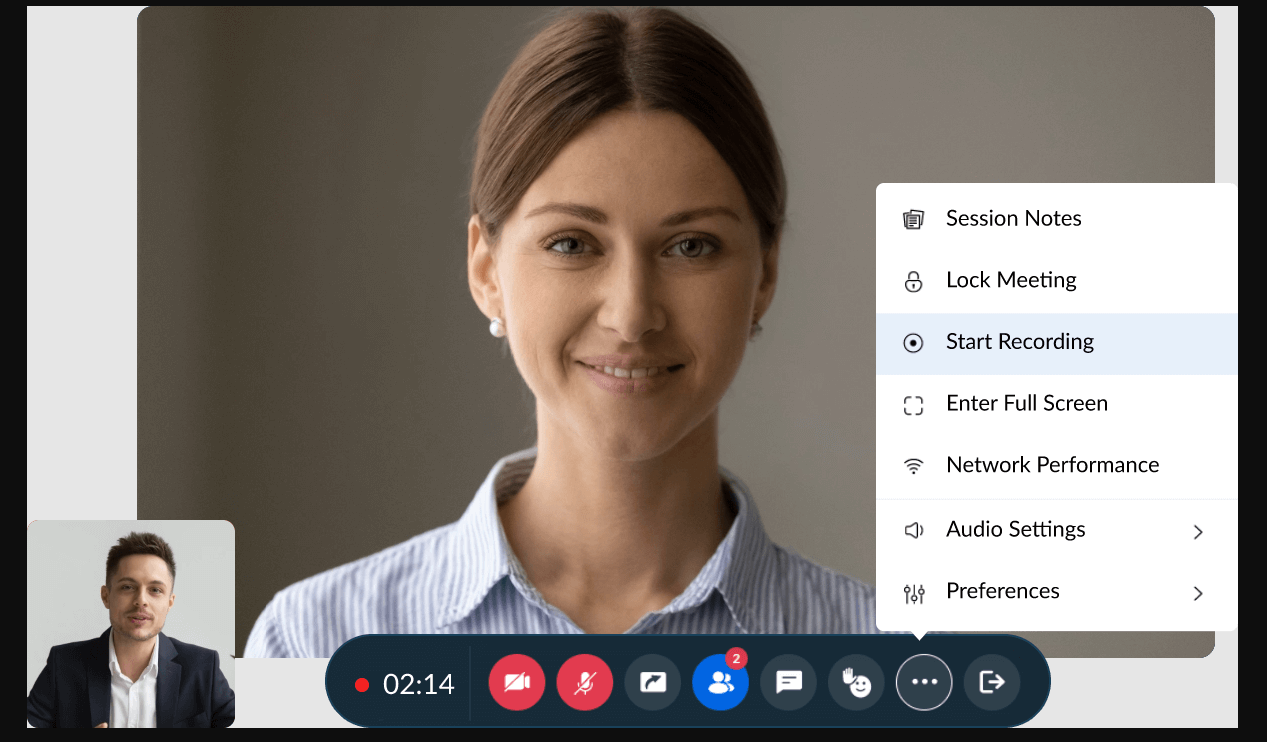
Task: Unmute your microphone
Action: pyautogui.click(x=584, y=681)
